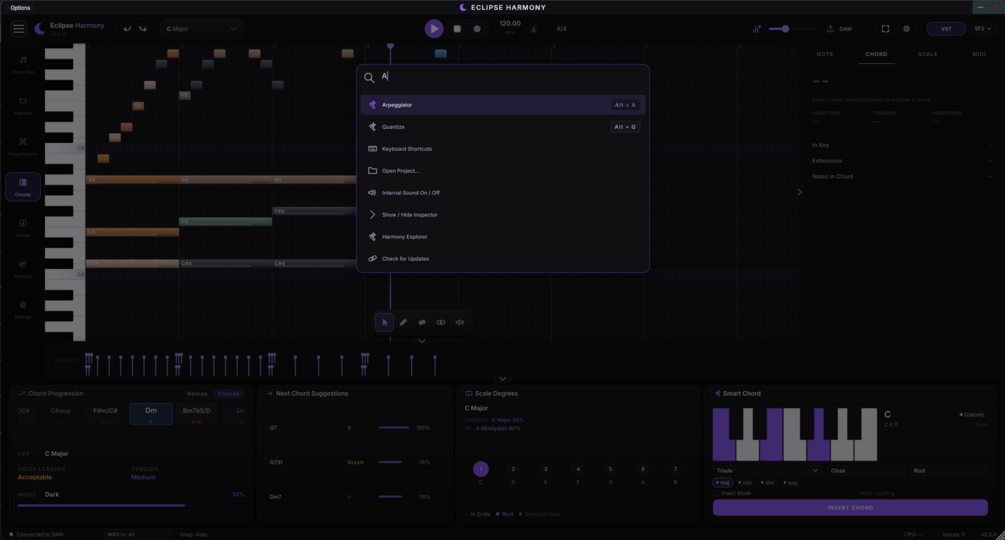Open the C Major key dropdown
Image resolution: width=1005 pixels, height=540 pixels.
[x=201, y=29]
